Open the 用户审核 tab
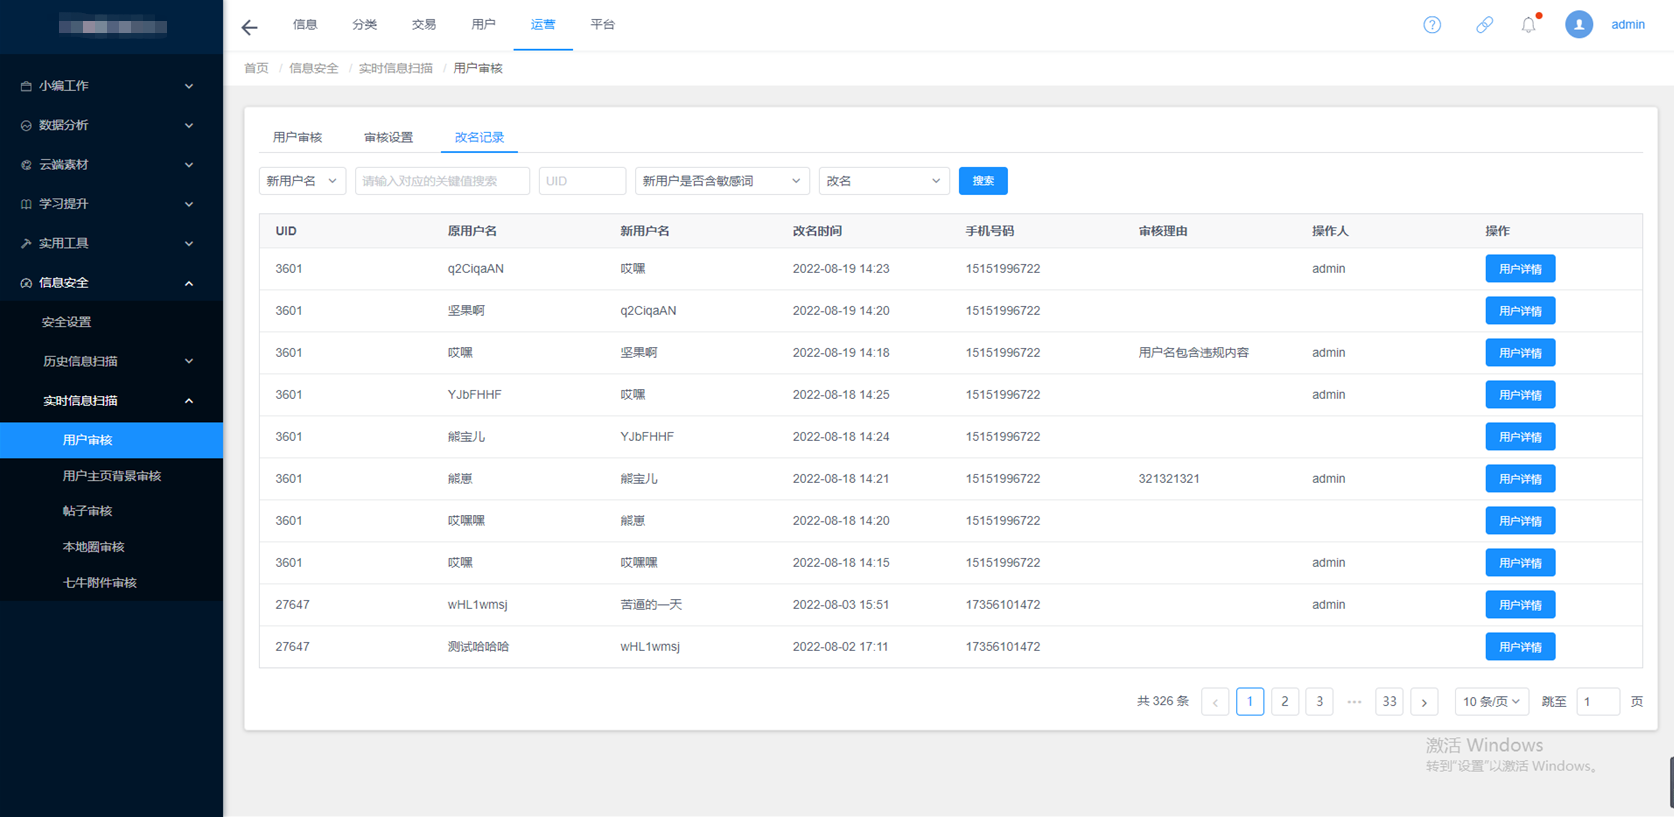1674x817 pixels. pyautogui.click(x=297, y=137)
